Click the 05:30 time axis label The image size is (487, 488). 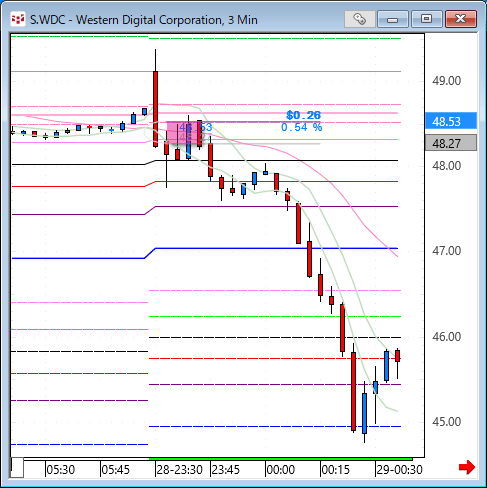pos(61,470)
